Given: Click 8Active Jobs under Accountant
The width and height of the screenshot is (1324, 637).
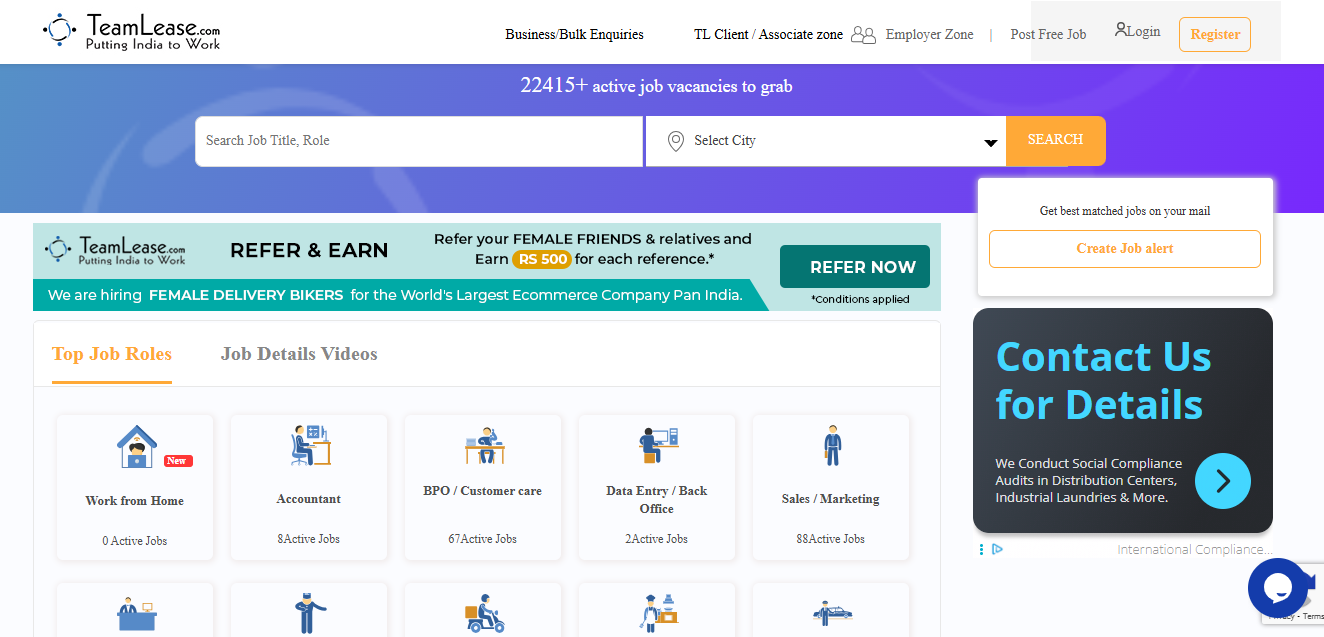Looking at the screenshot, I should (309, 539).
